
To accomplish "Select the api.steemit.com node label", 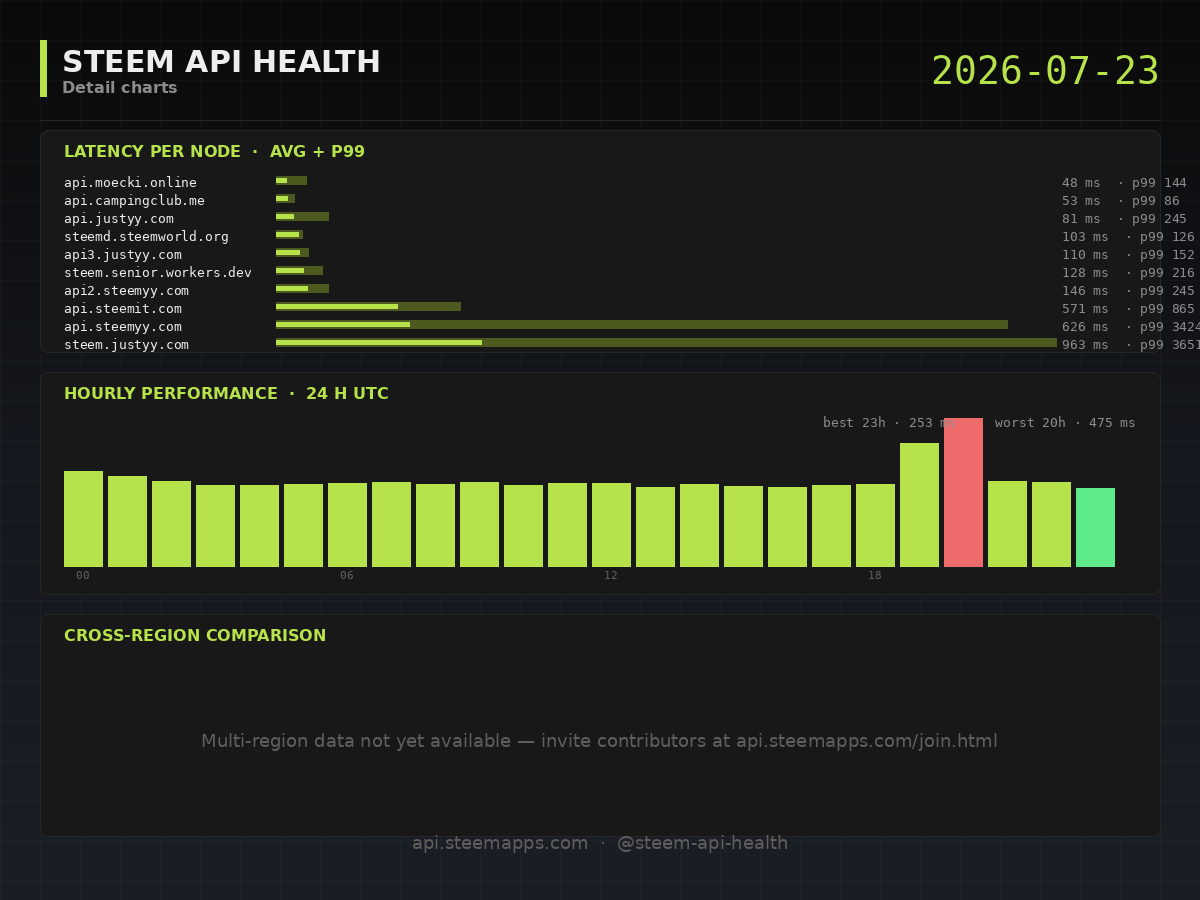I will pyautogui.click(x=123, y=309).
